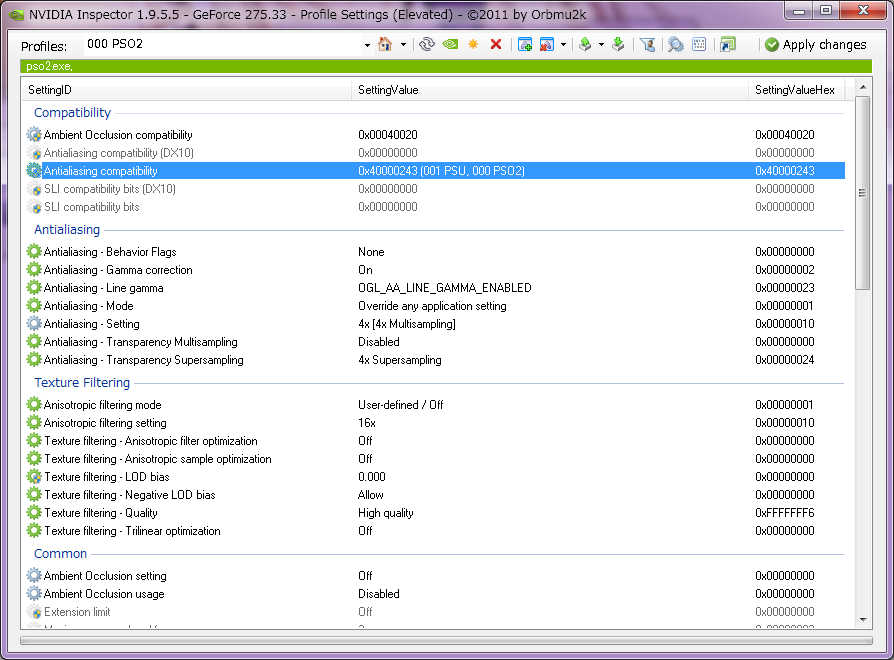Click the gear icon for Antialiasing - Behavior Flags
The image size is (894, 660).
tap(34, 252)
